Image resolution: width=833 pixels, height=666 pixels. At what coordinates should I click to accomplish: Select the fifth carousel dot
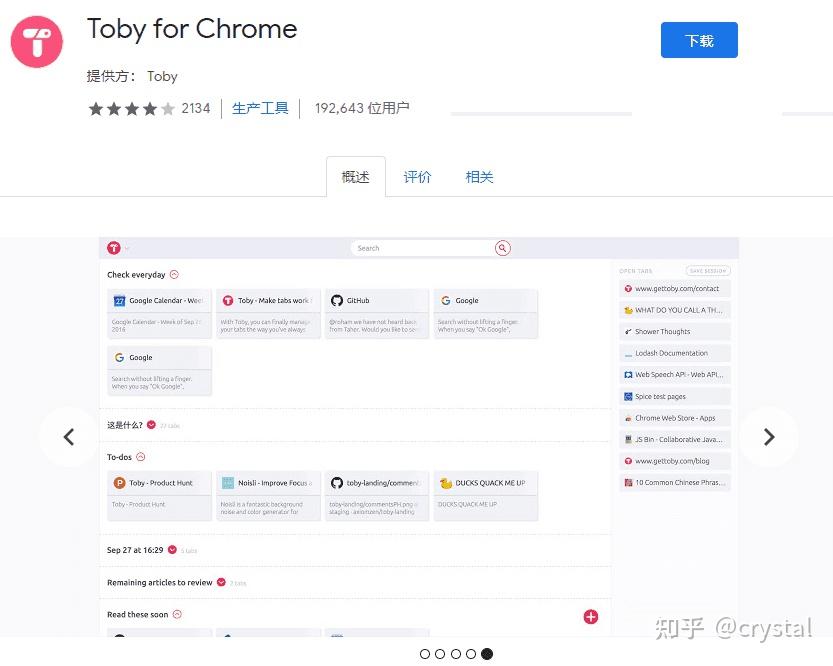point(487,654)
